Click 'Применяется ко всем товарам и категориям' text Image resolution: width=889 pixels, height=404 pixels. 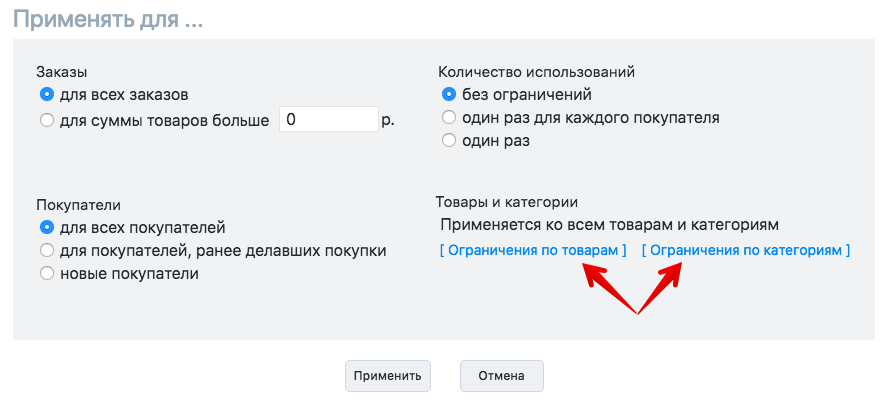pos(609,224)
